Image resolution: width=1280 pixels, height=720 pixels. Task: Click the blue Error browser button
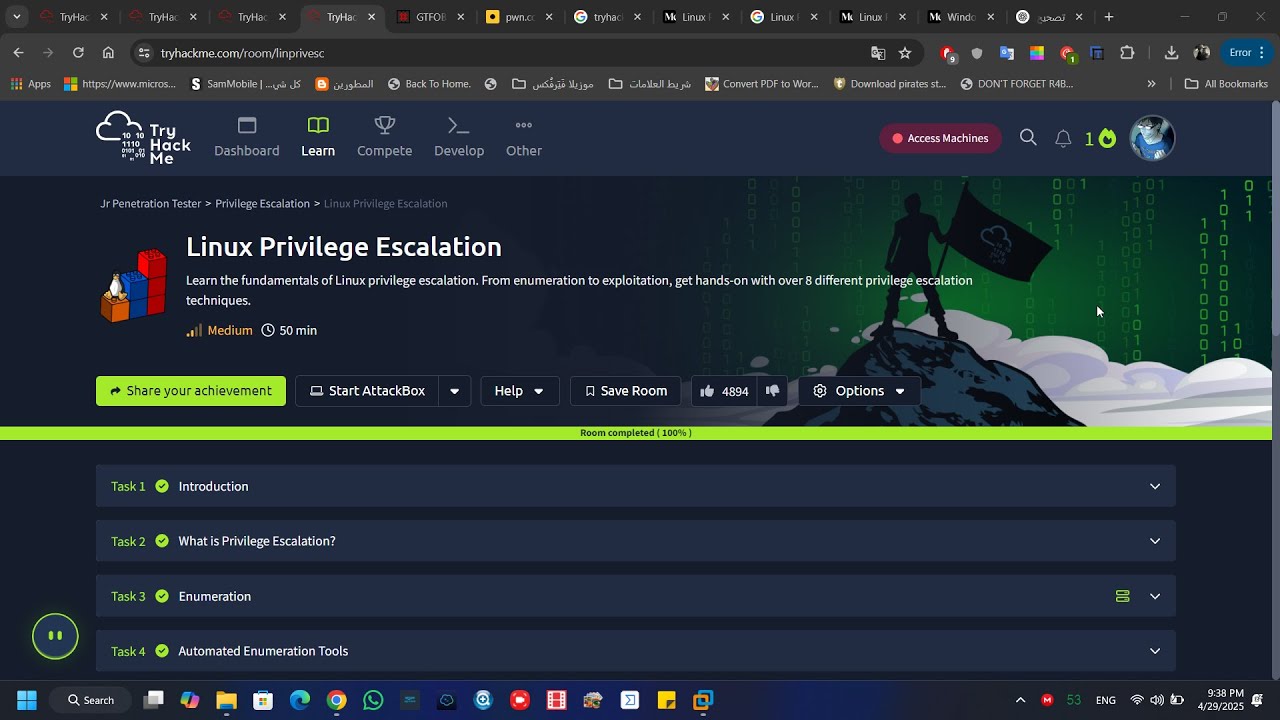tap(1247, 53)
